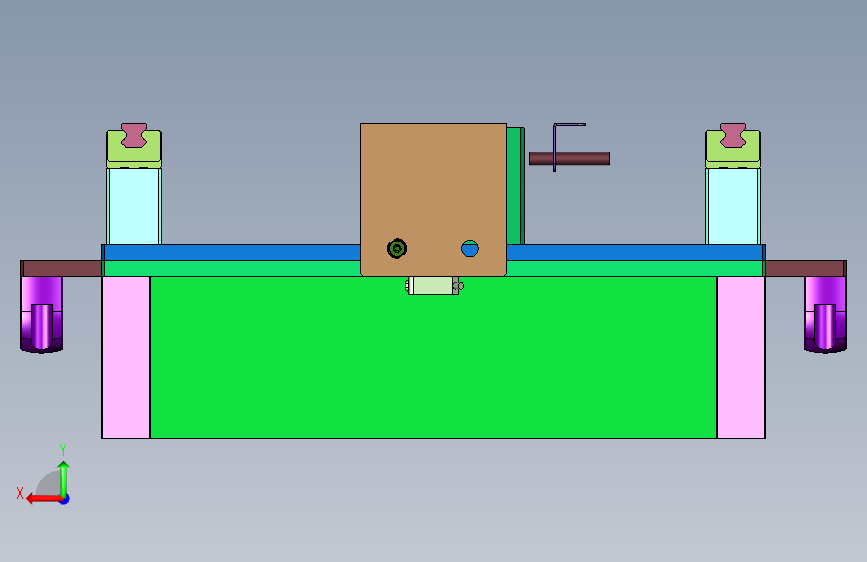Select the right lime green slider block
This screenshot has height=562, width=867.
click(733, 155)
